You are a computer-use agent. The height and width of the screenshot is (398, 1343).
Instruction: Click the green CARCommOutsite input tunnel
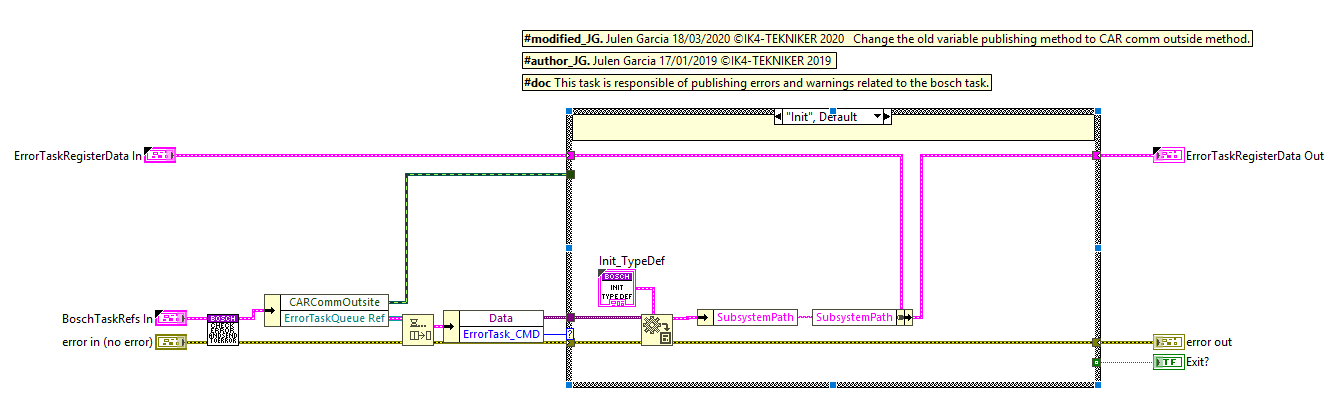click(571, 174)
